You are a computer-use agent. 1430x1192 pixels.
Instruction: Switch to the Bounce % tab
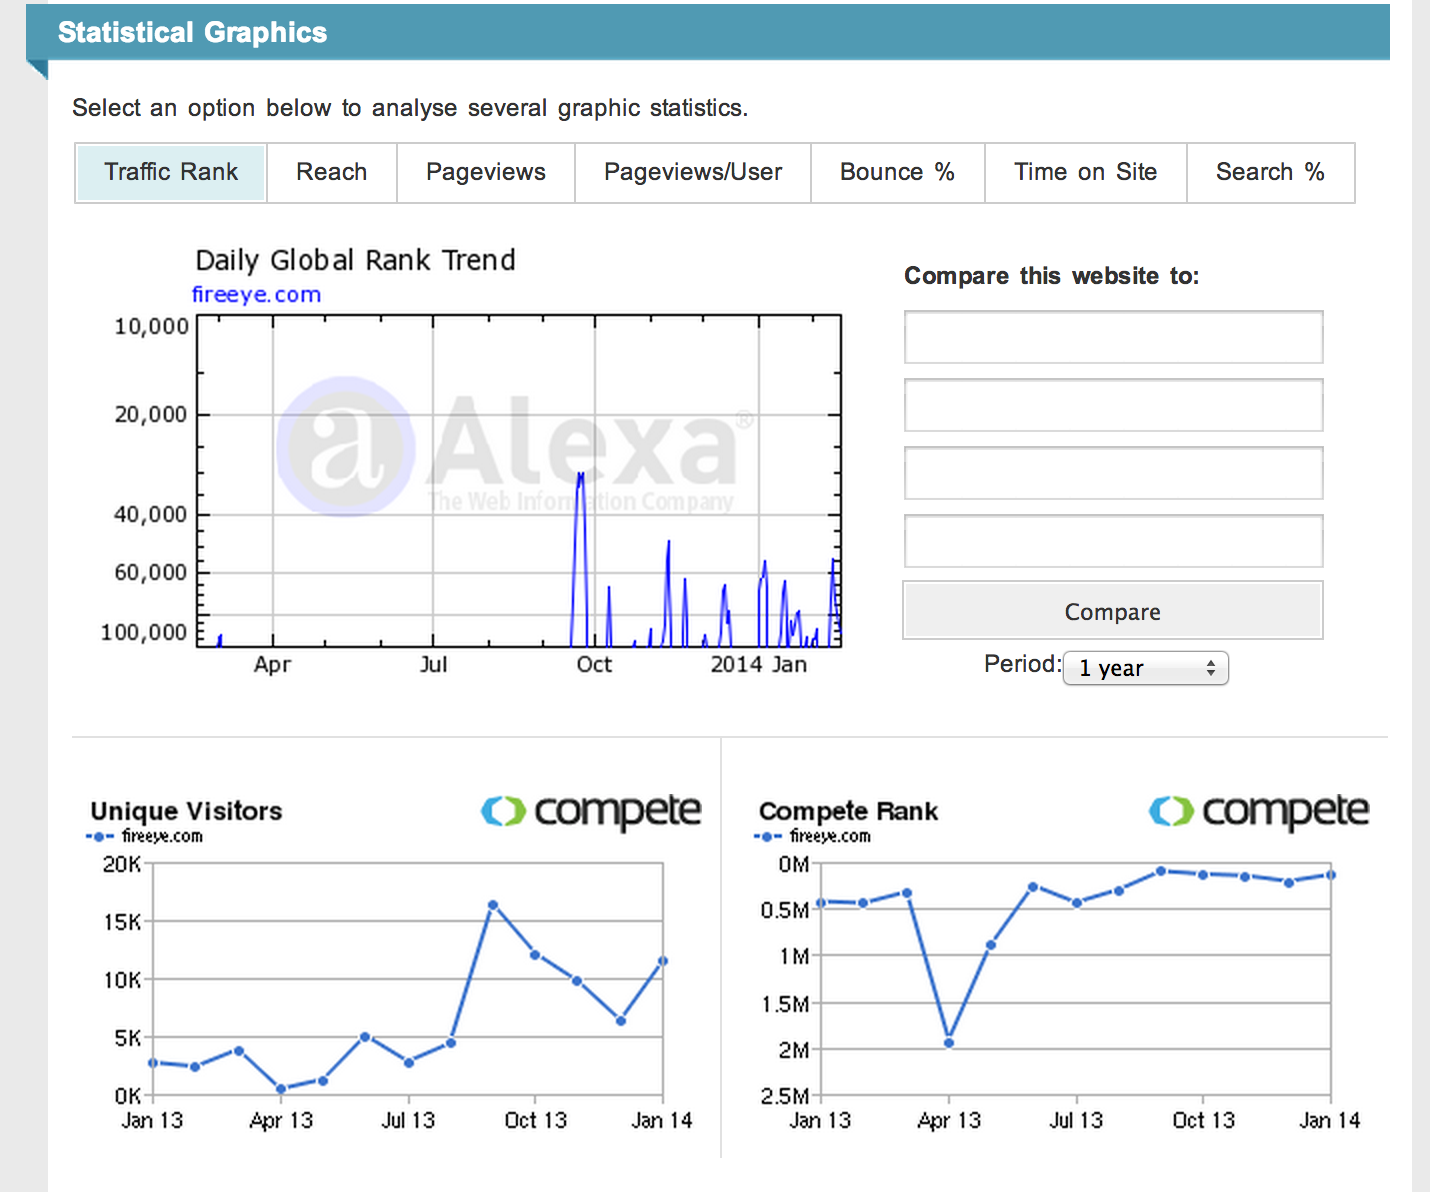pyautogui.click(x=898, y=173)
